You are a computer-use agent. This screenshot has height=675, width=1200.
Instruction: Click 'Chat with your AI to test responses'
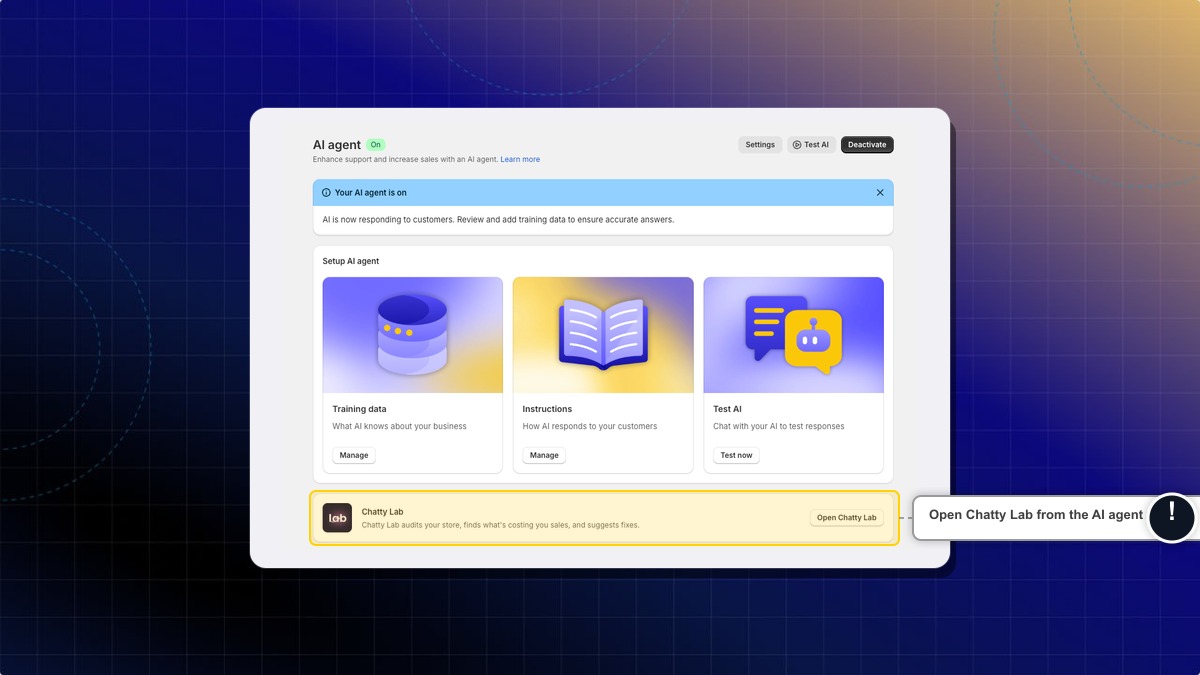click(x=779, y=426)
